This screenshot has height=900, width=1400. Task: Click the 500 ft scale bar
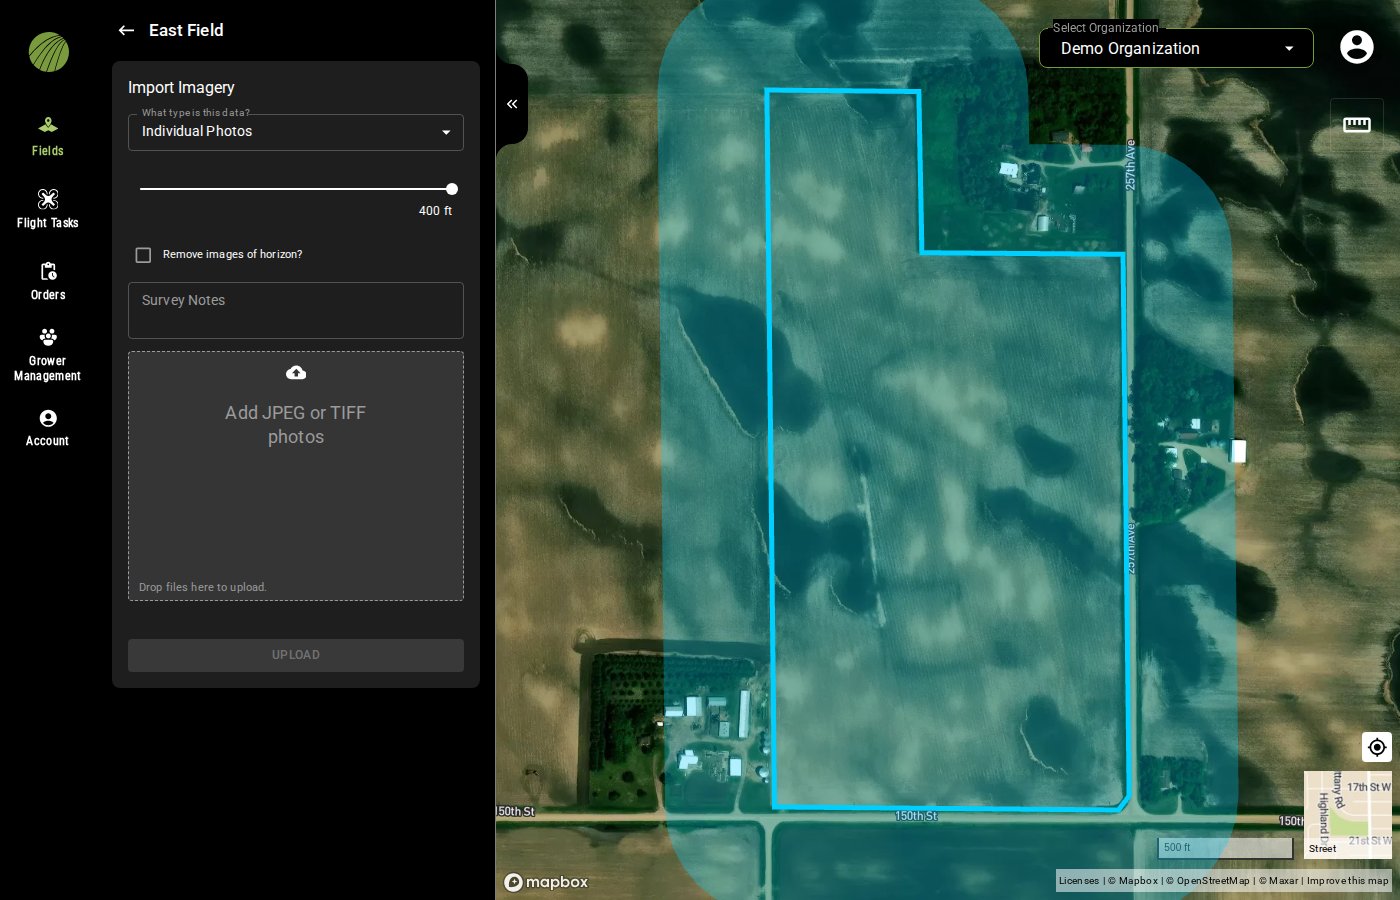pos(1225,847)
